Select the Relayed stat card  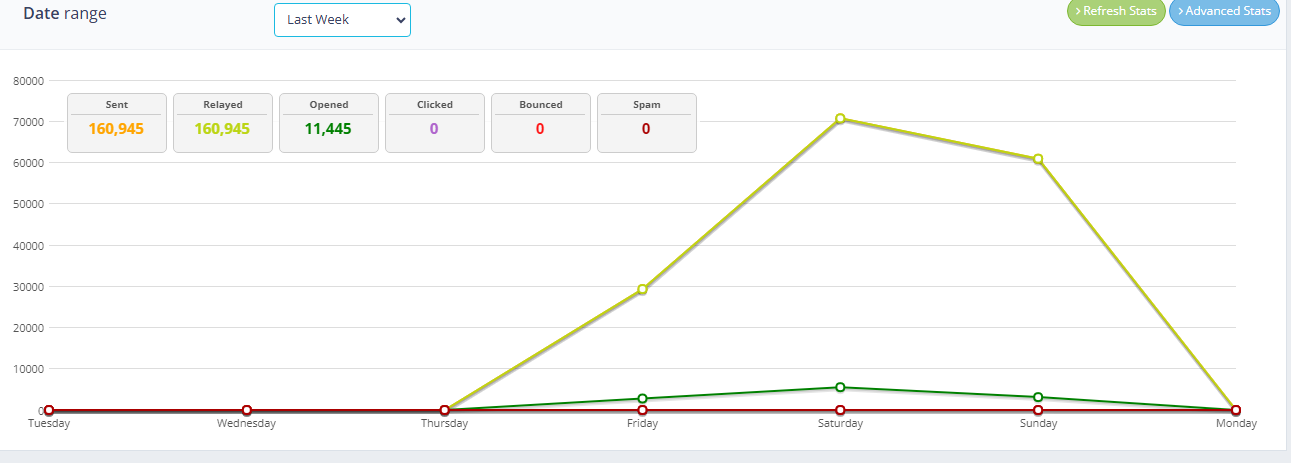click(222, 122)
